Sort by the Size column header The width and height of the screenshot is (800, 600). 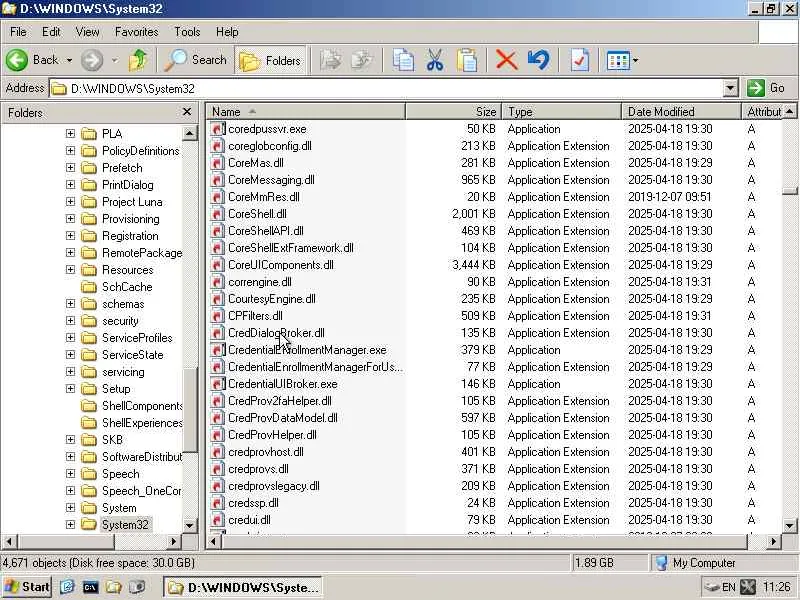[453, 111]
